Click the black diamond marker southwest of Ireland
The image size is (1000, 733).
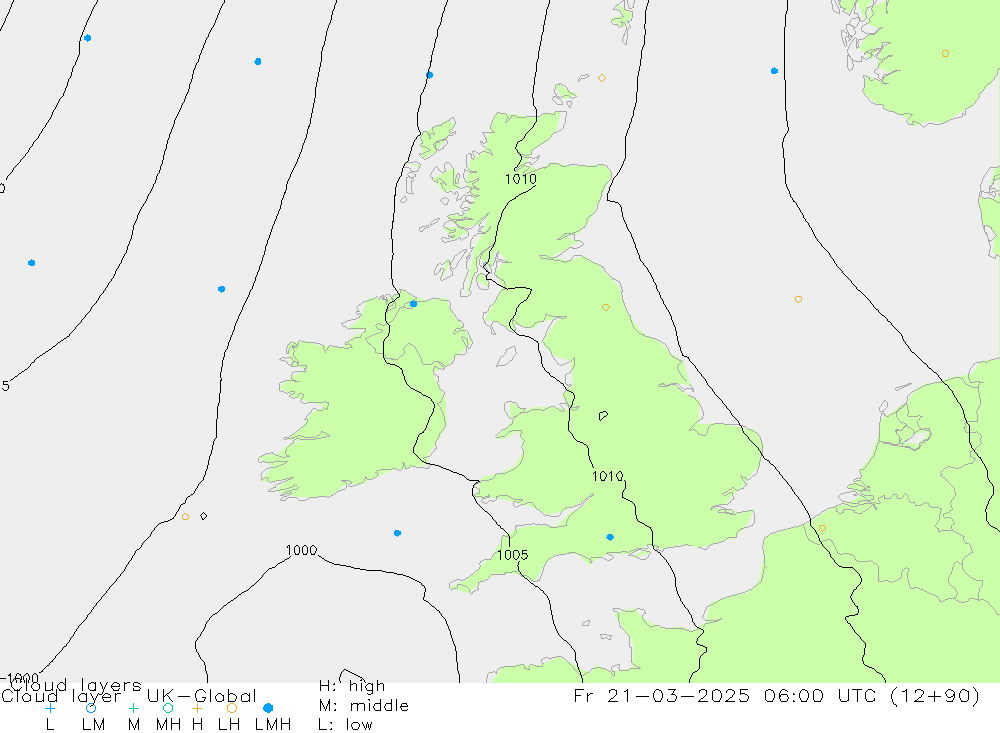[203, 515]
